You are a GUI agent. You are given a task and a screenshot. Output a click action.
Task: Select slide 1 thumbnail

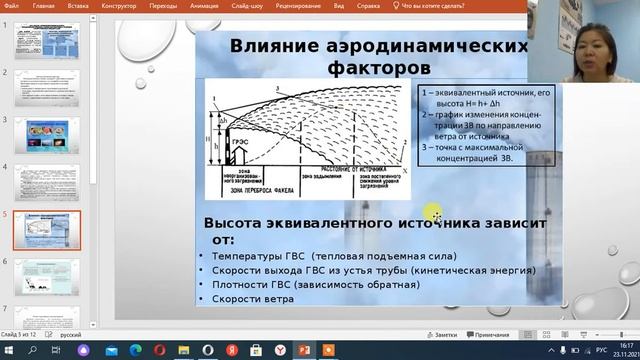pyautogui.click(x=47, y=41)
